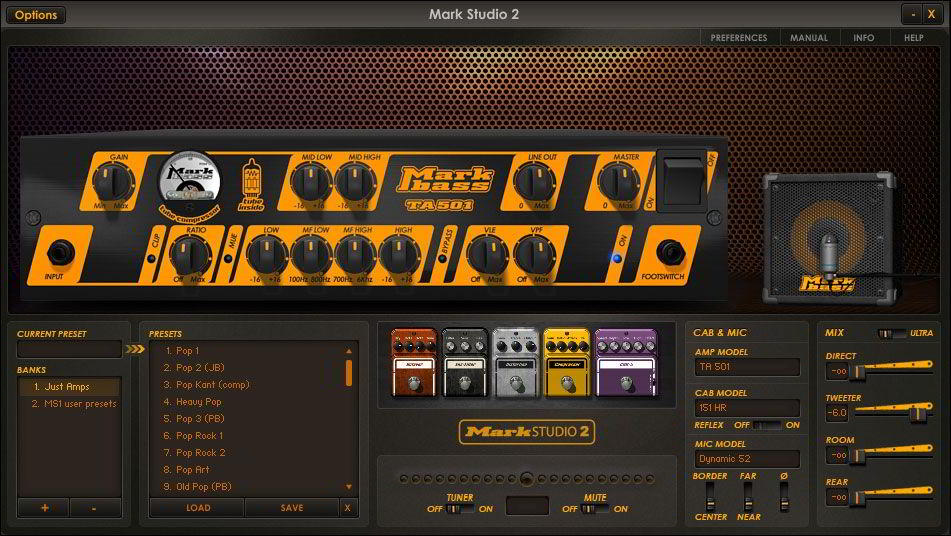The image size is (951, 536).
Task: Click the FOOTSWITCH jack socket
Action: pos(670,253)
